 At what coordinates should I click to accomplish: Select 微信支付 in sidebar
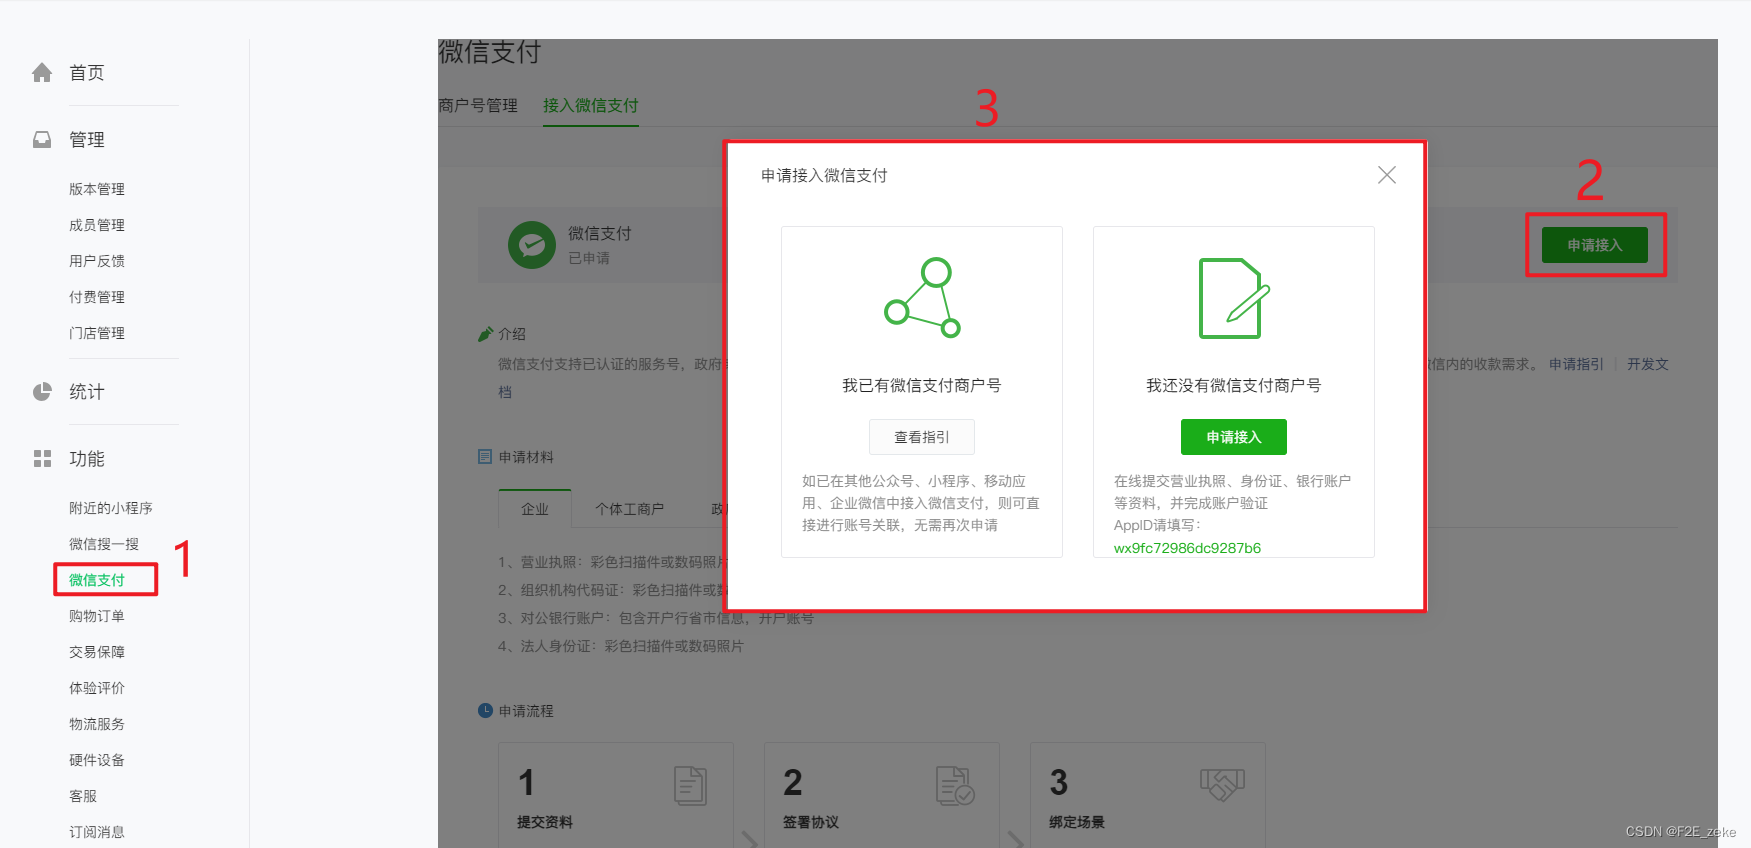(97, 580)
